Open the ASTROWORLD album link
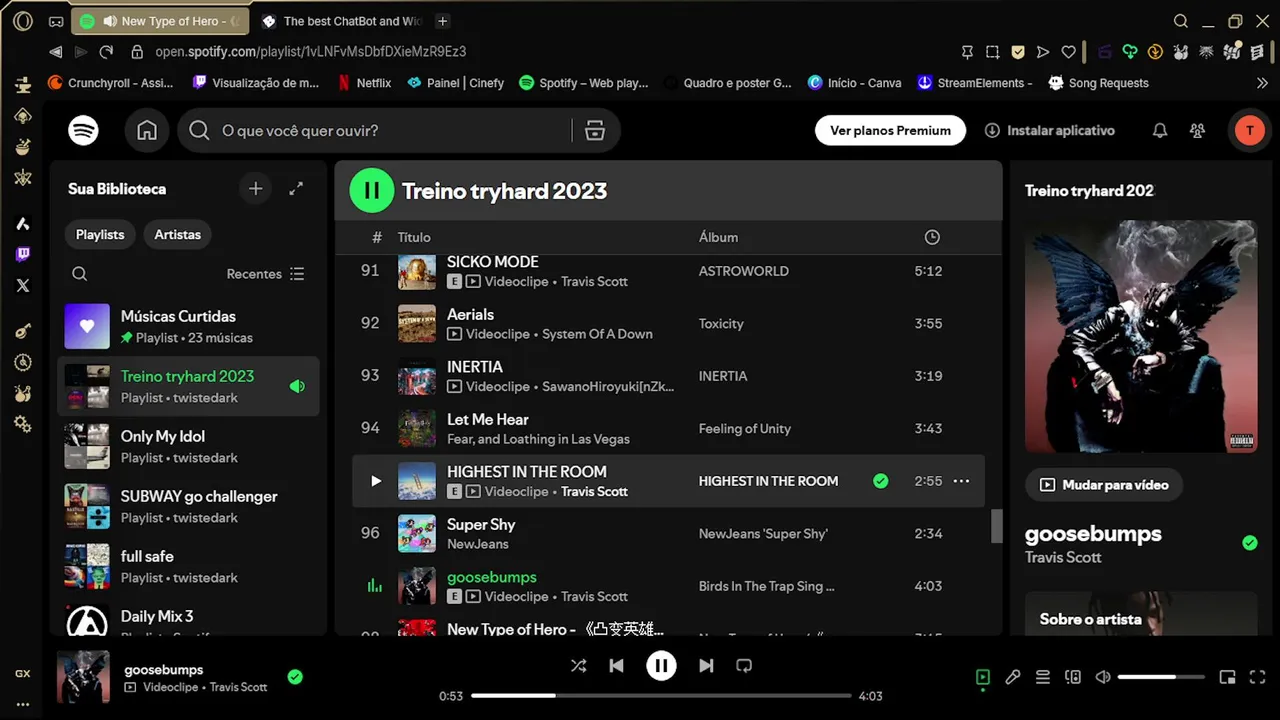Viewport: 1280px width, 720px height. click(744, 271)
